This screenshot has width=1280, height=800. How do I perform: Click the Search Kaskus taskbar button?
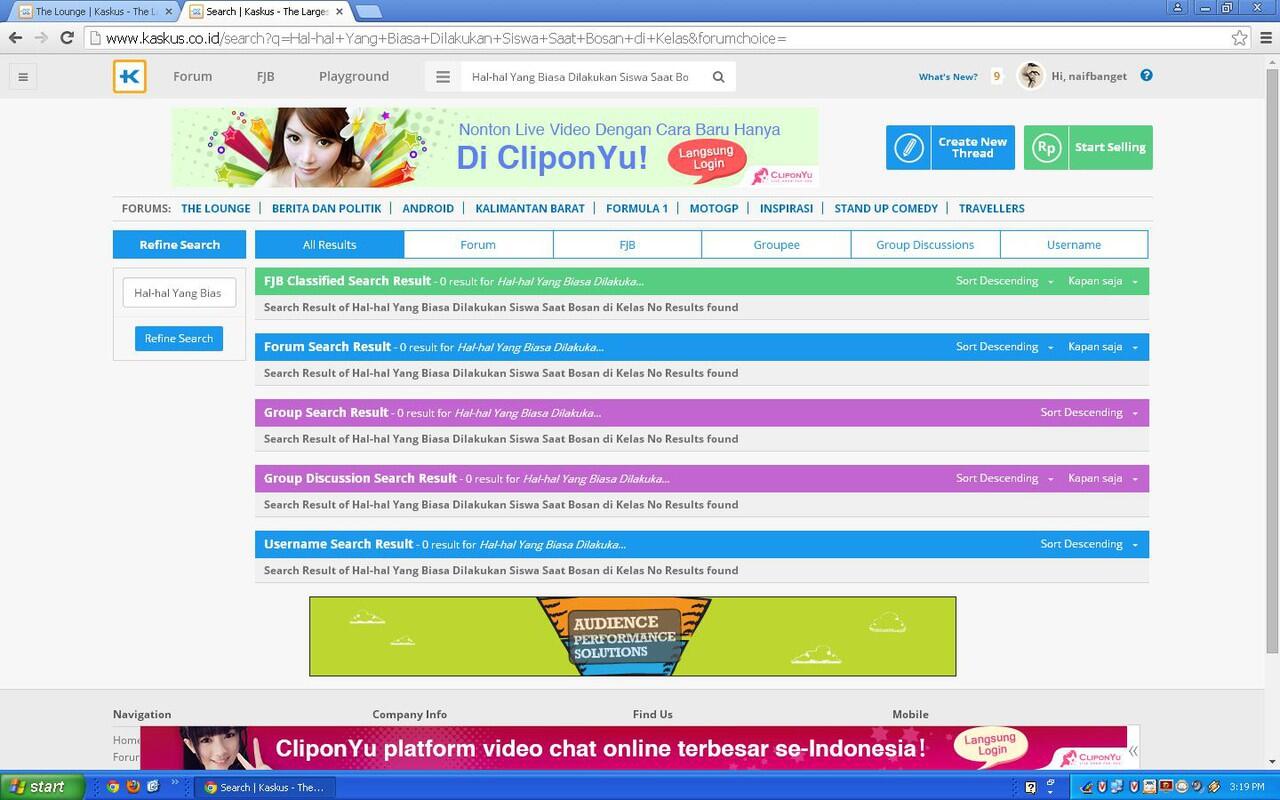coord(264,787)
